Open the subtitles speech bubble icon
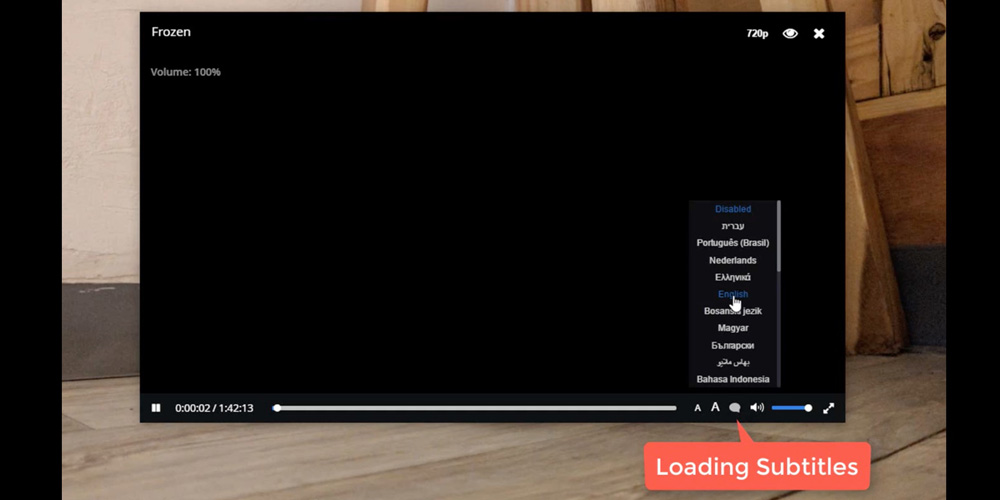Screen dimensions: 1000x500 pyautogui.click(x=735, y=408)
